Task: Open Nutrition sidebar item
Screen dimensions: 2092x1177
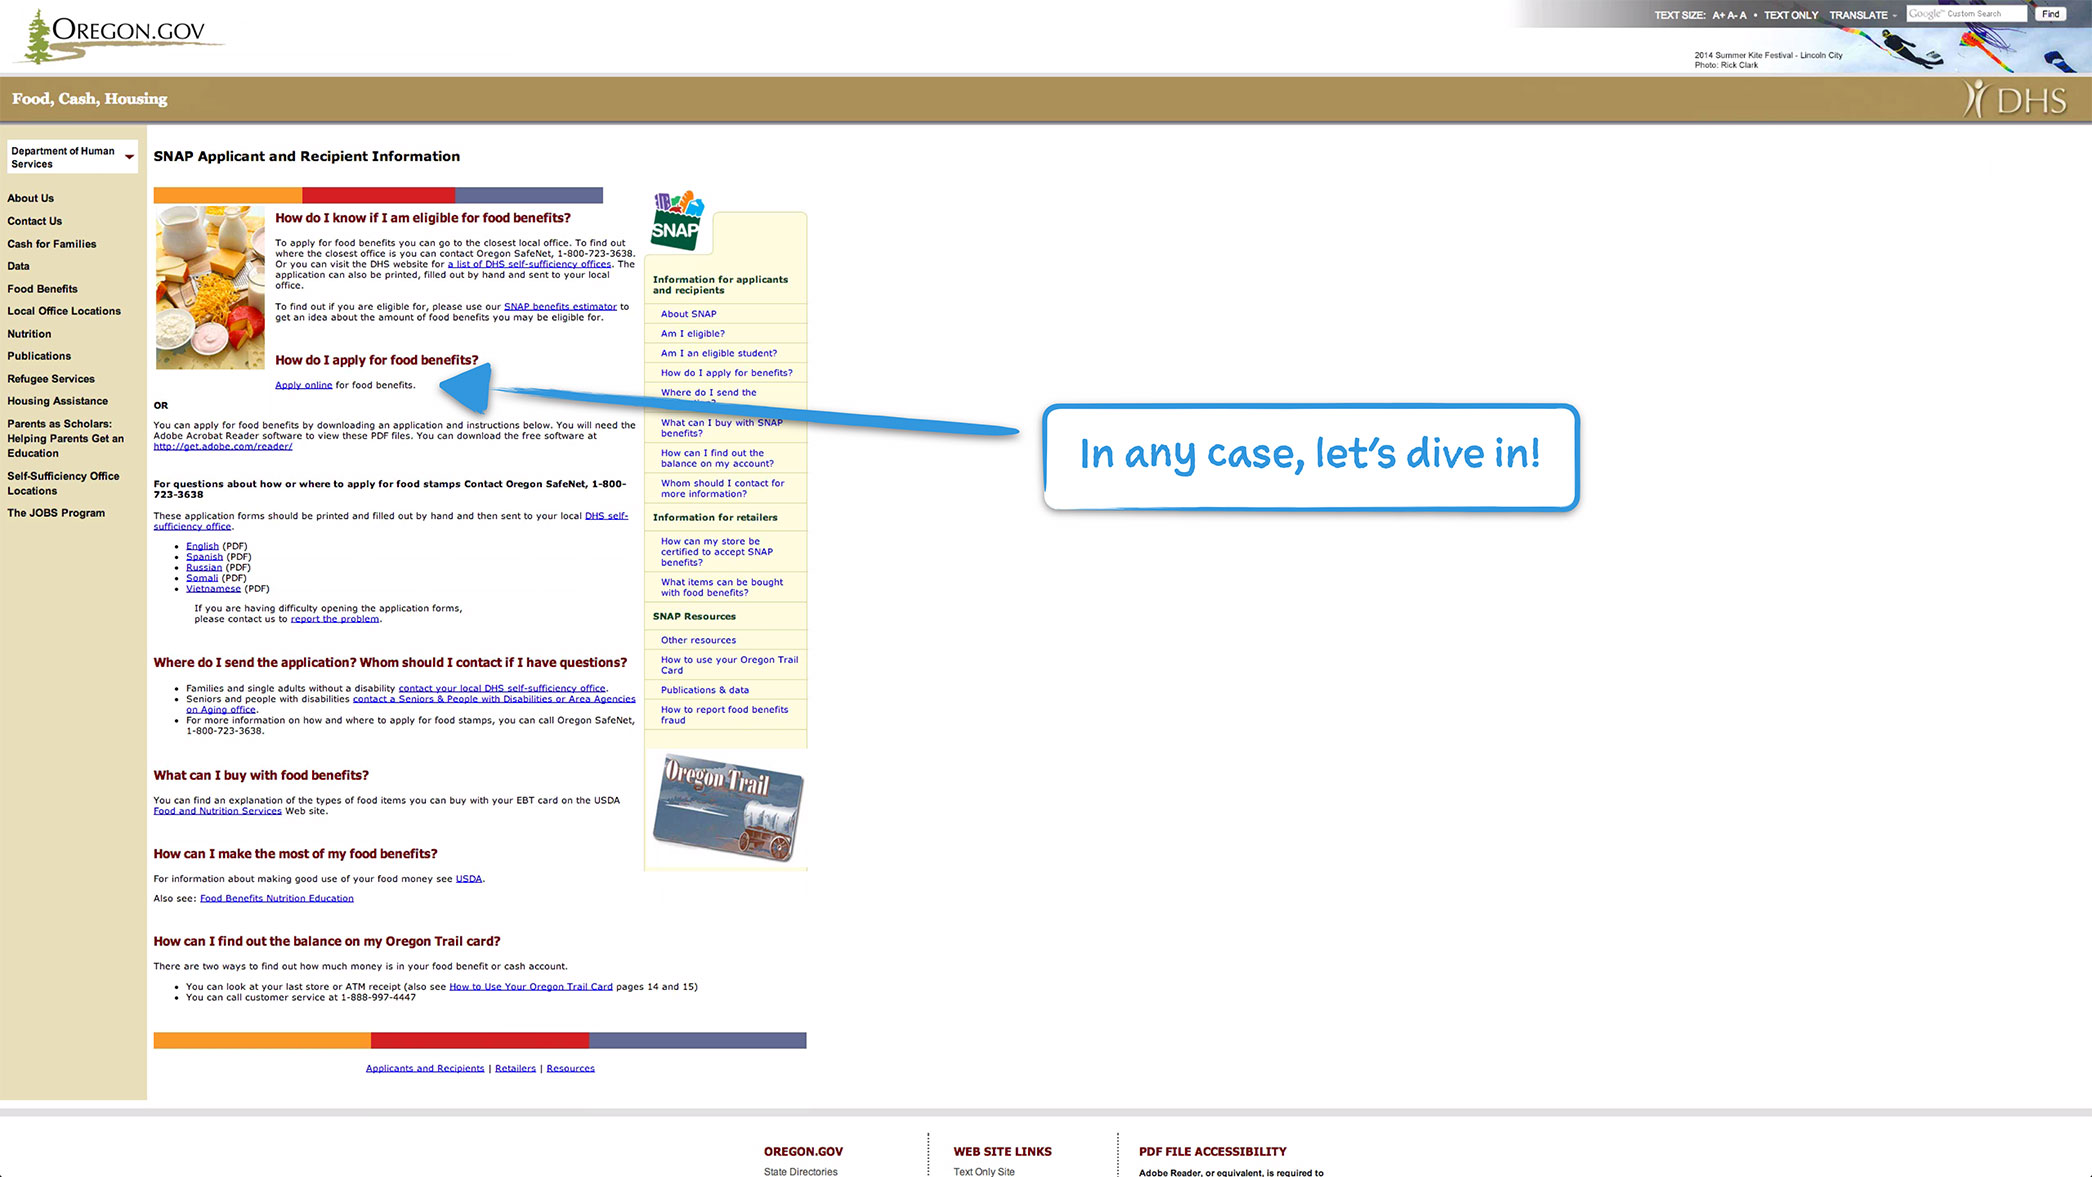Action: click(29, 334)
